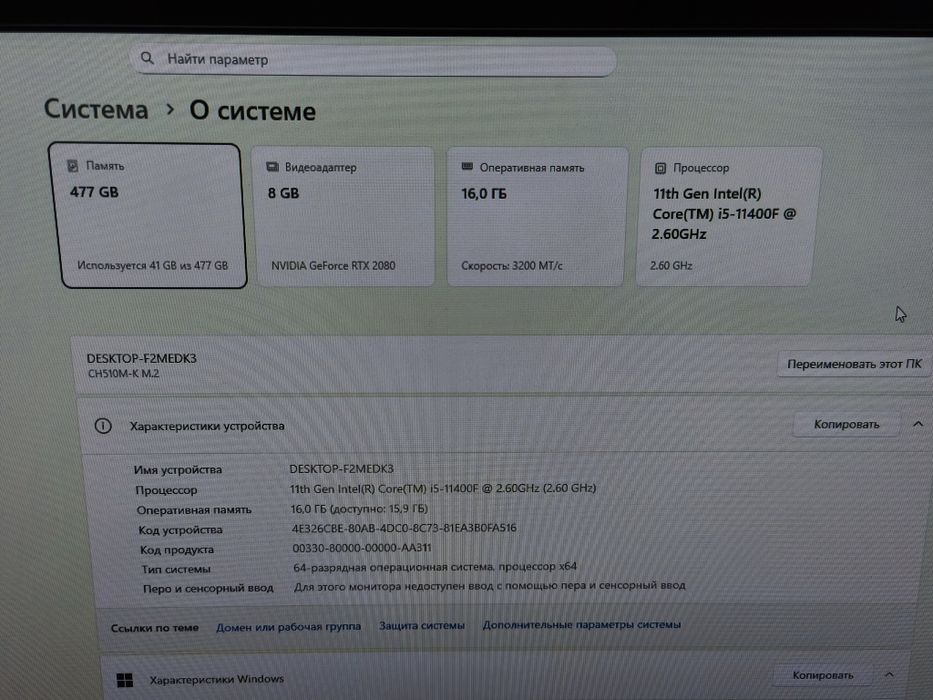Open the Процессор i5-11400F card
Screen dimensions: 933x700
(x=728, y=217)
